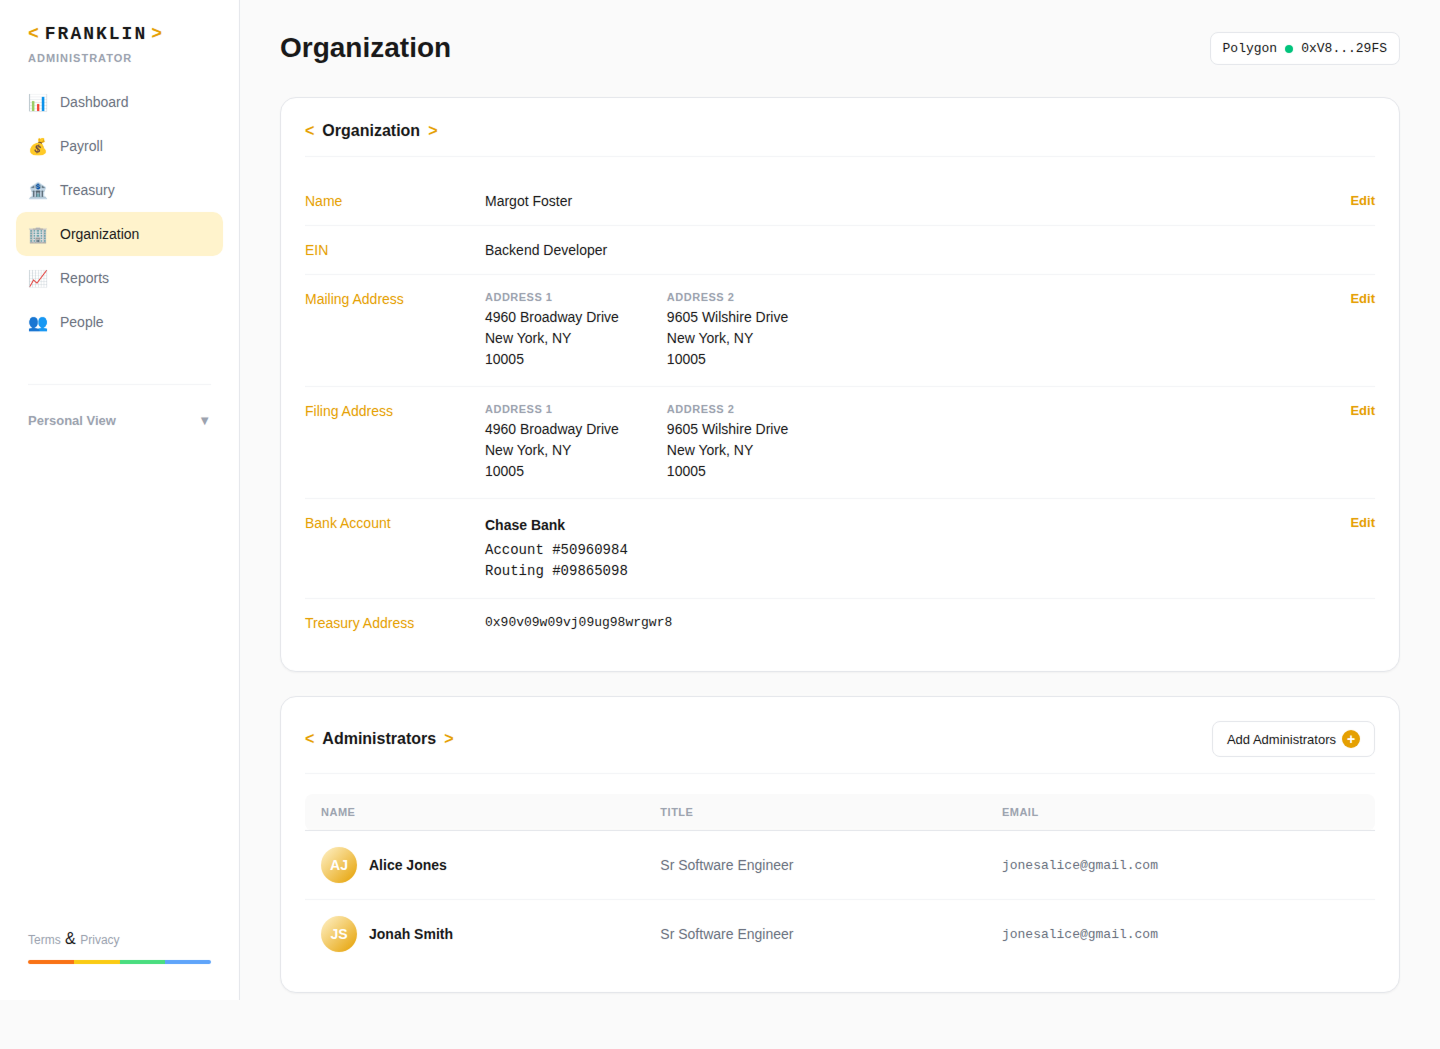The height and width of the screenshot is (1049, 1440).
Task: Switch to the Payroll section
Action: coord(82,146)
